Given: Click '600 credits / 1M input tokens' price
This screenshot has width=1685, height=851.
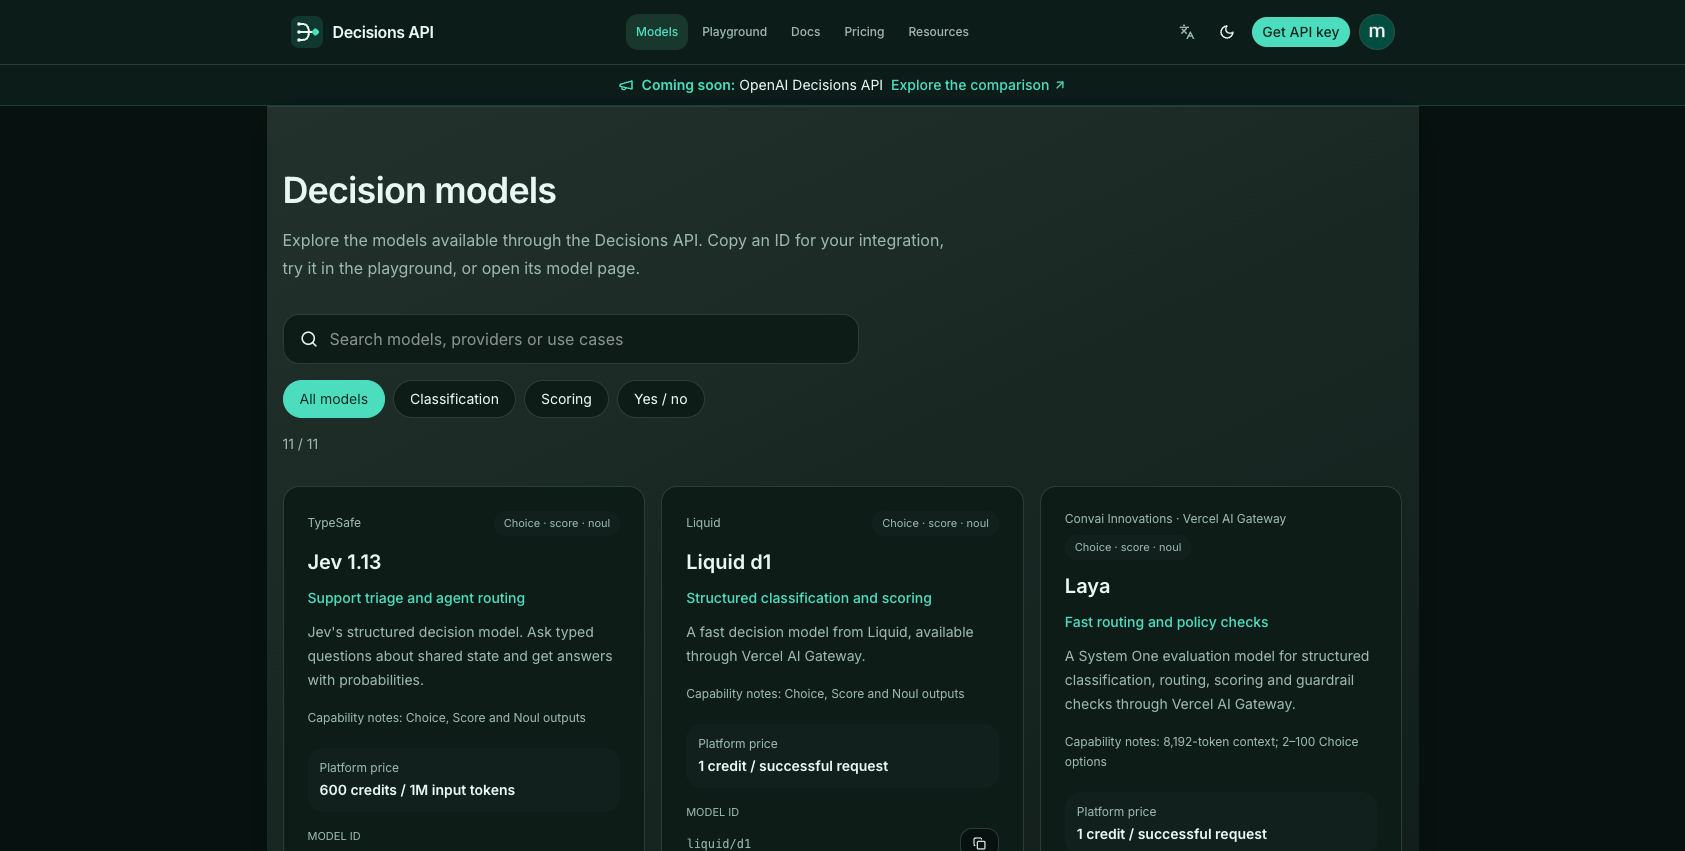Looking at the screenshot, I should tap(417, 790).
